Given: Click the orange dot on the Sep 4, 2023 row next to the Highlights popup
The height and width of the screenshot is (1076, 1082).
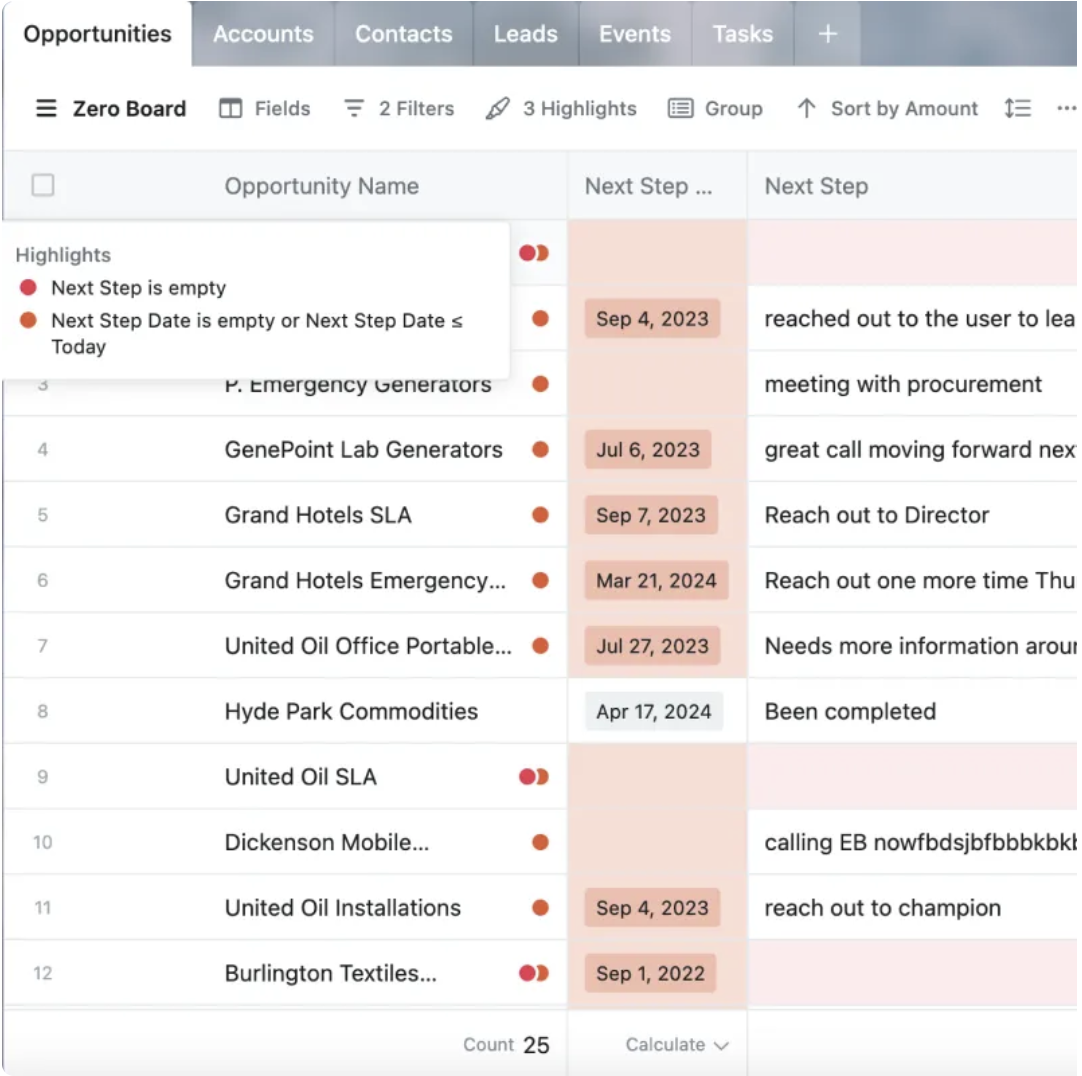Looking at the screenshot, I should (x=540, y=319).
